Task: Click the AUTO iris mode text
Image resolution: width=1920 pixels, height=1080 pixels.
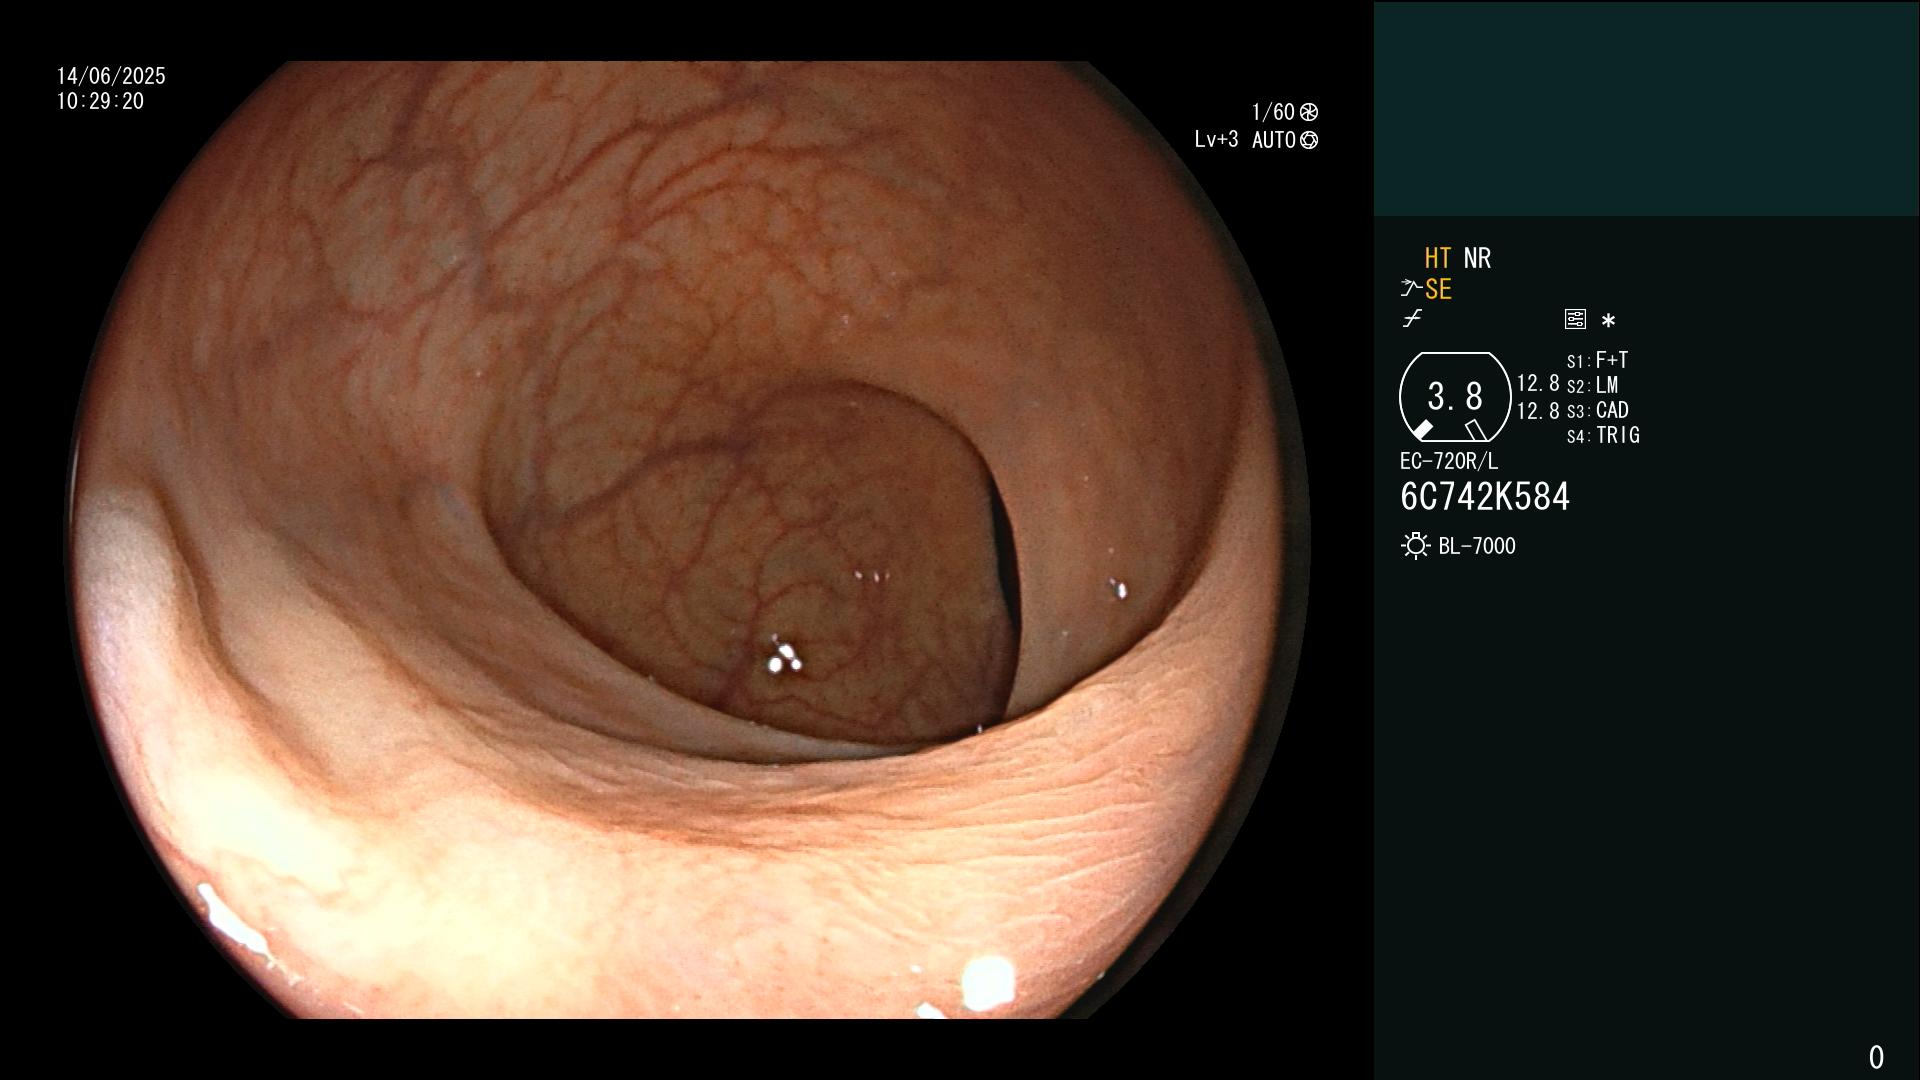Action: [x=1274, y=140]
